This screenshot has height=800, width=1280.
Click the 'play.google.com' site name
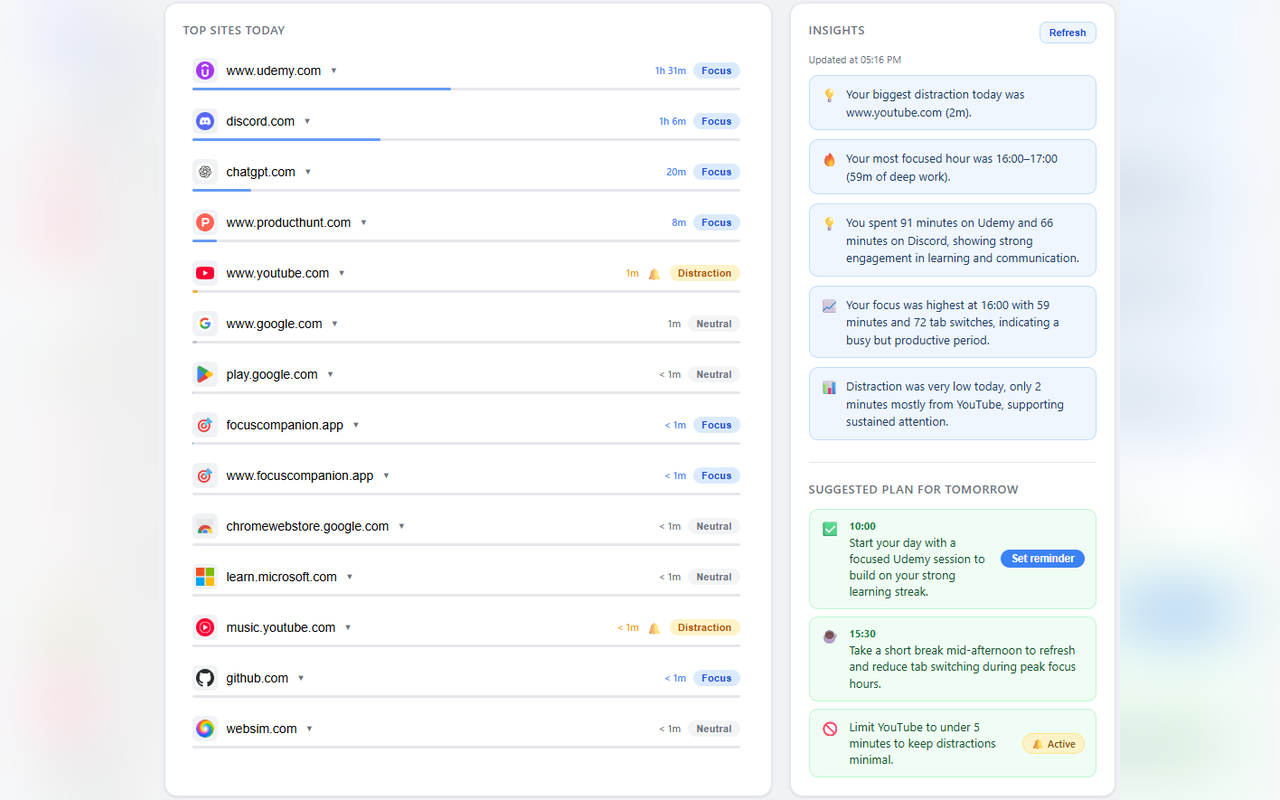[x=272, y=375]
